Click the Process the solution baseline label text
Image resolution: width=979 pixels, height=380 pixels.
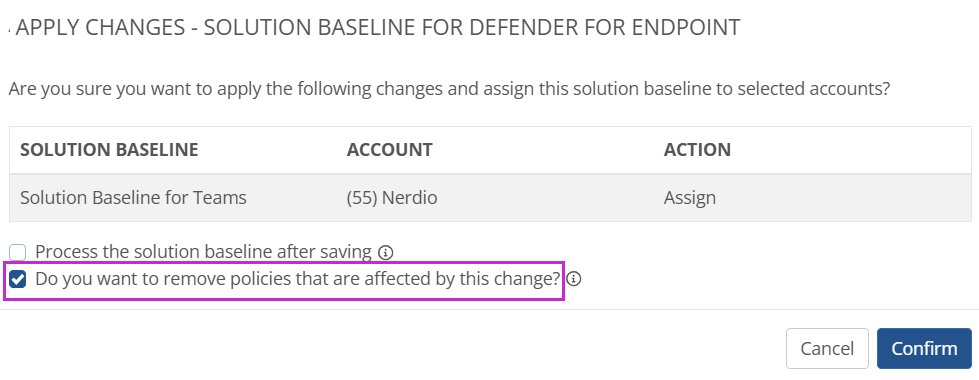pos(204,252)
